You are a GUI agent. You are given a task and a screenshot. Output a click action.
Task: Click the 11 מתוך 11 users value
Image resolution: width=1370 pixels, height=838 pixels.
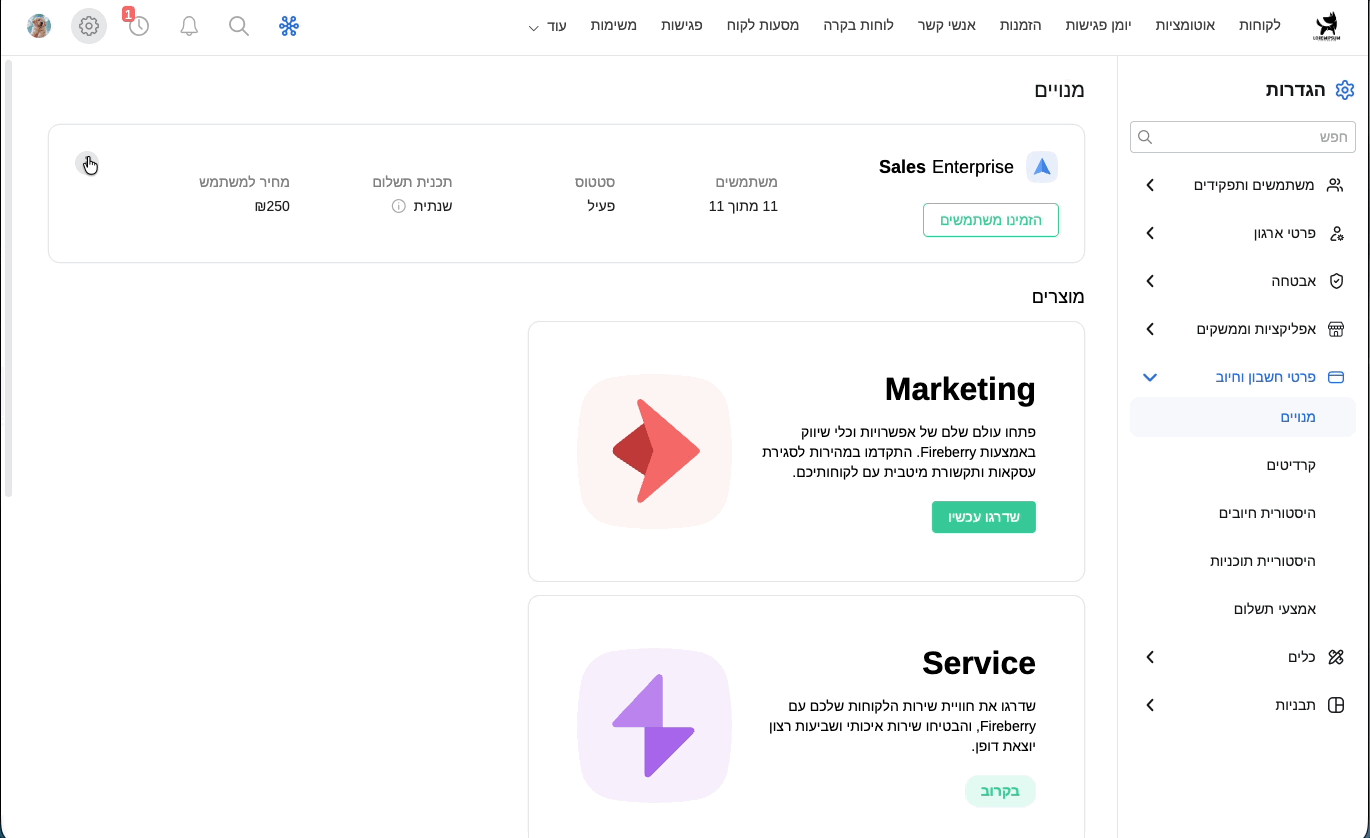click(743, 206)
